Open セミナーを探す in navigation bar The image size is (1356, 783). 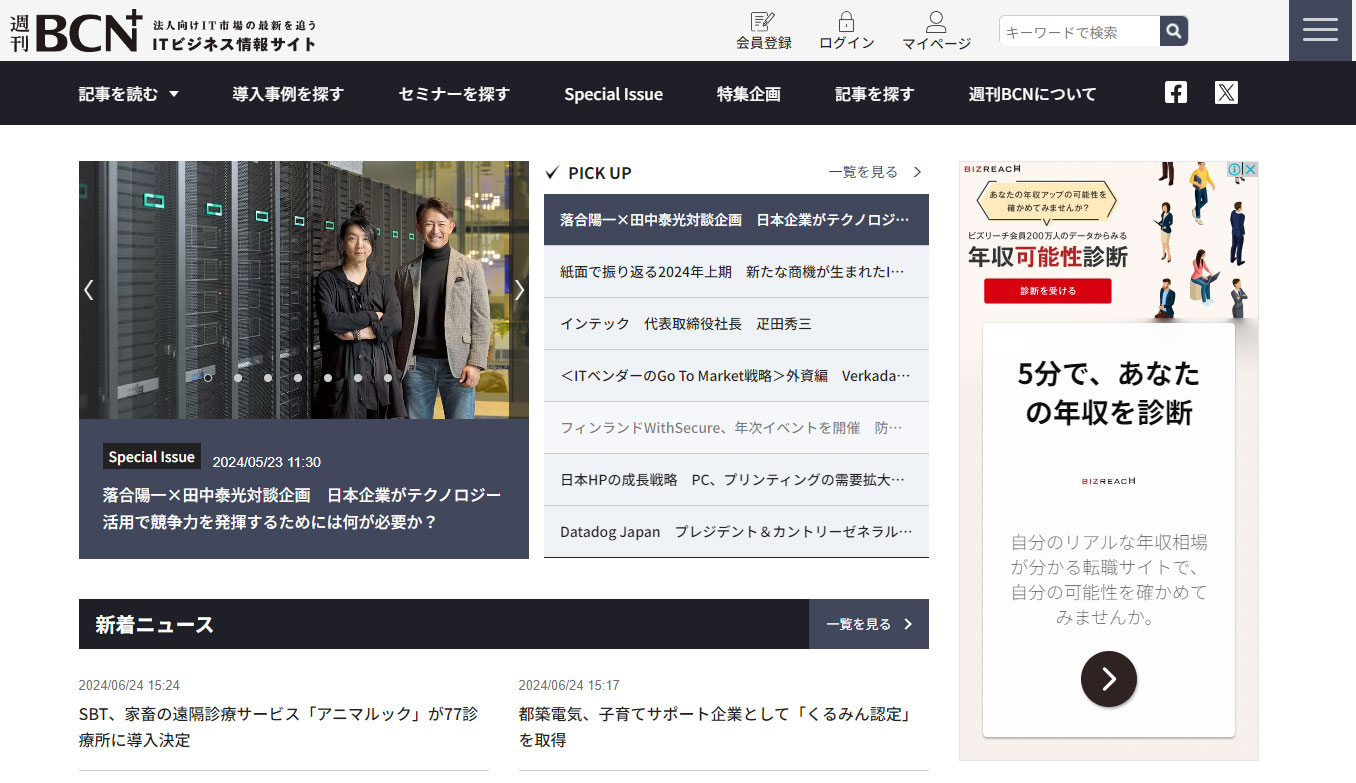[454, 94]
